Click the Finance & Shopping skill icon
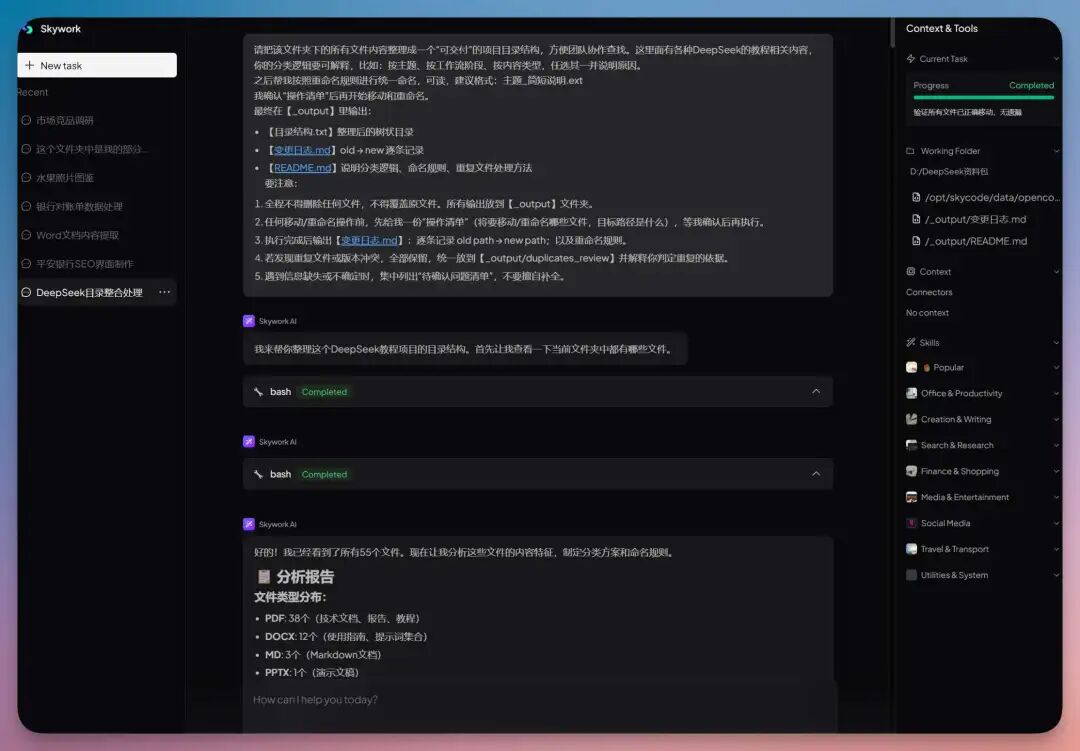The height and width of the screenshot is (751, 1080). pyautogui.click(x=910, y=471)
